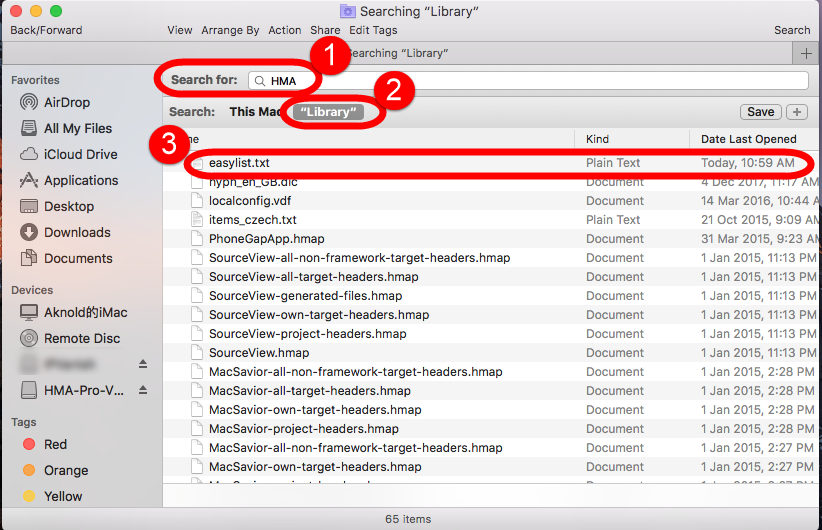Select the easylist.txt file
The width and height of the screenshot is (822, 530).
(239, 163)
